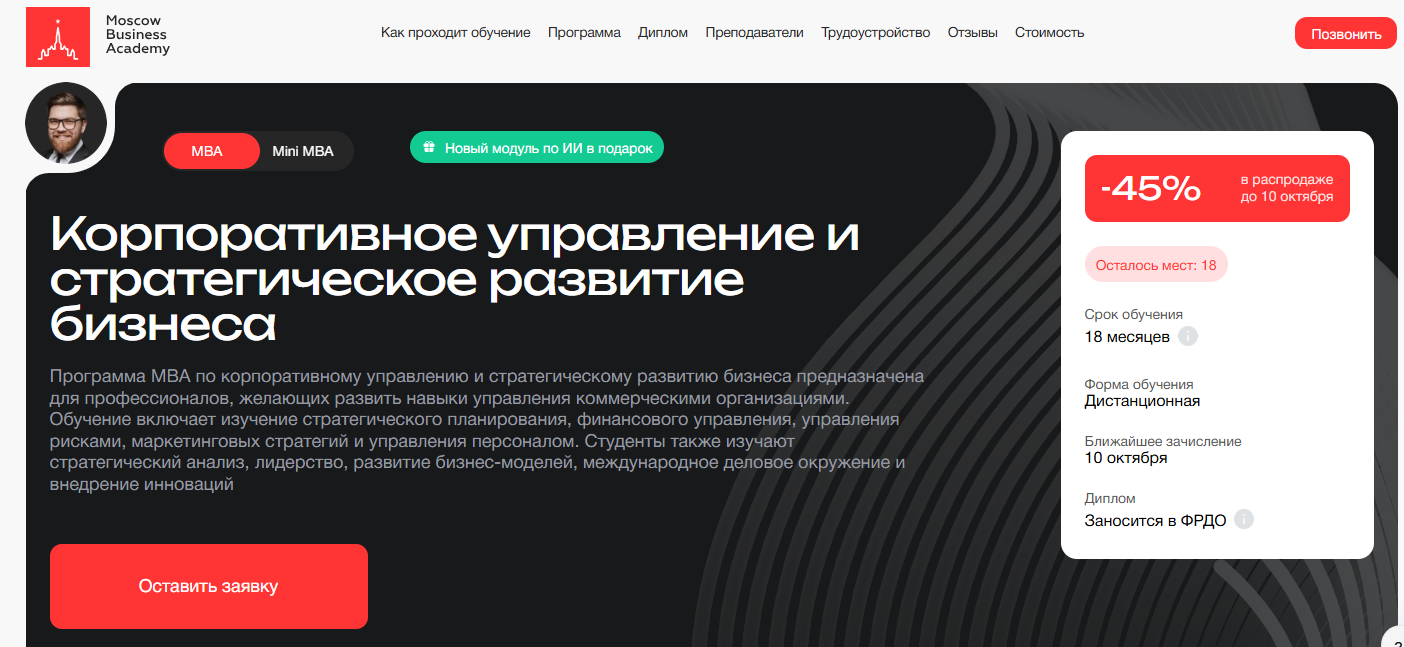Click the Оставить заявку button
The height and width of the screenshot is (647, 1404).
coord(208,586)
